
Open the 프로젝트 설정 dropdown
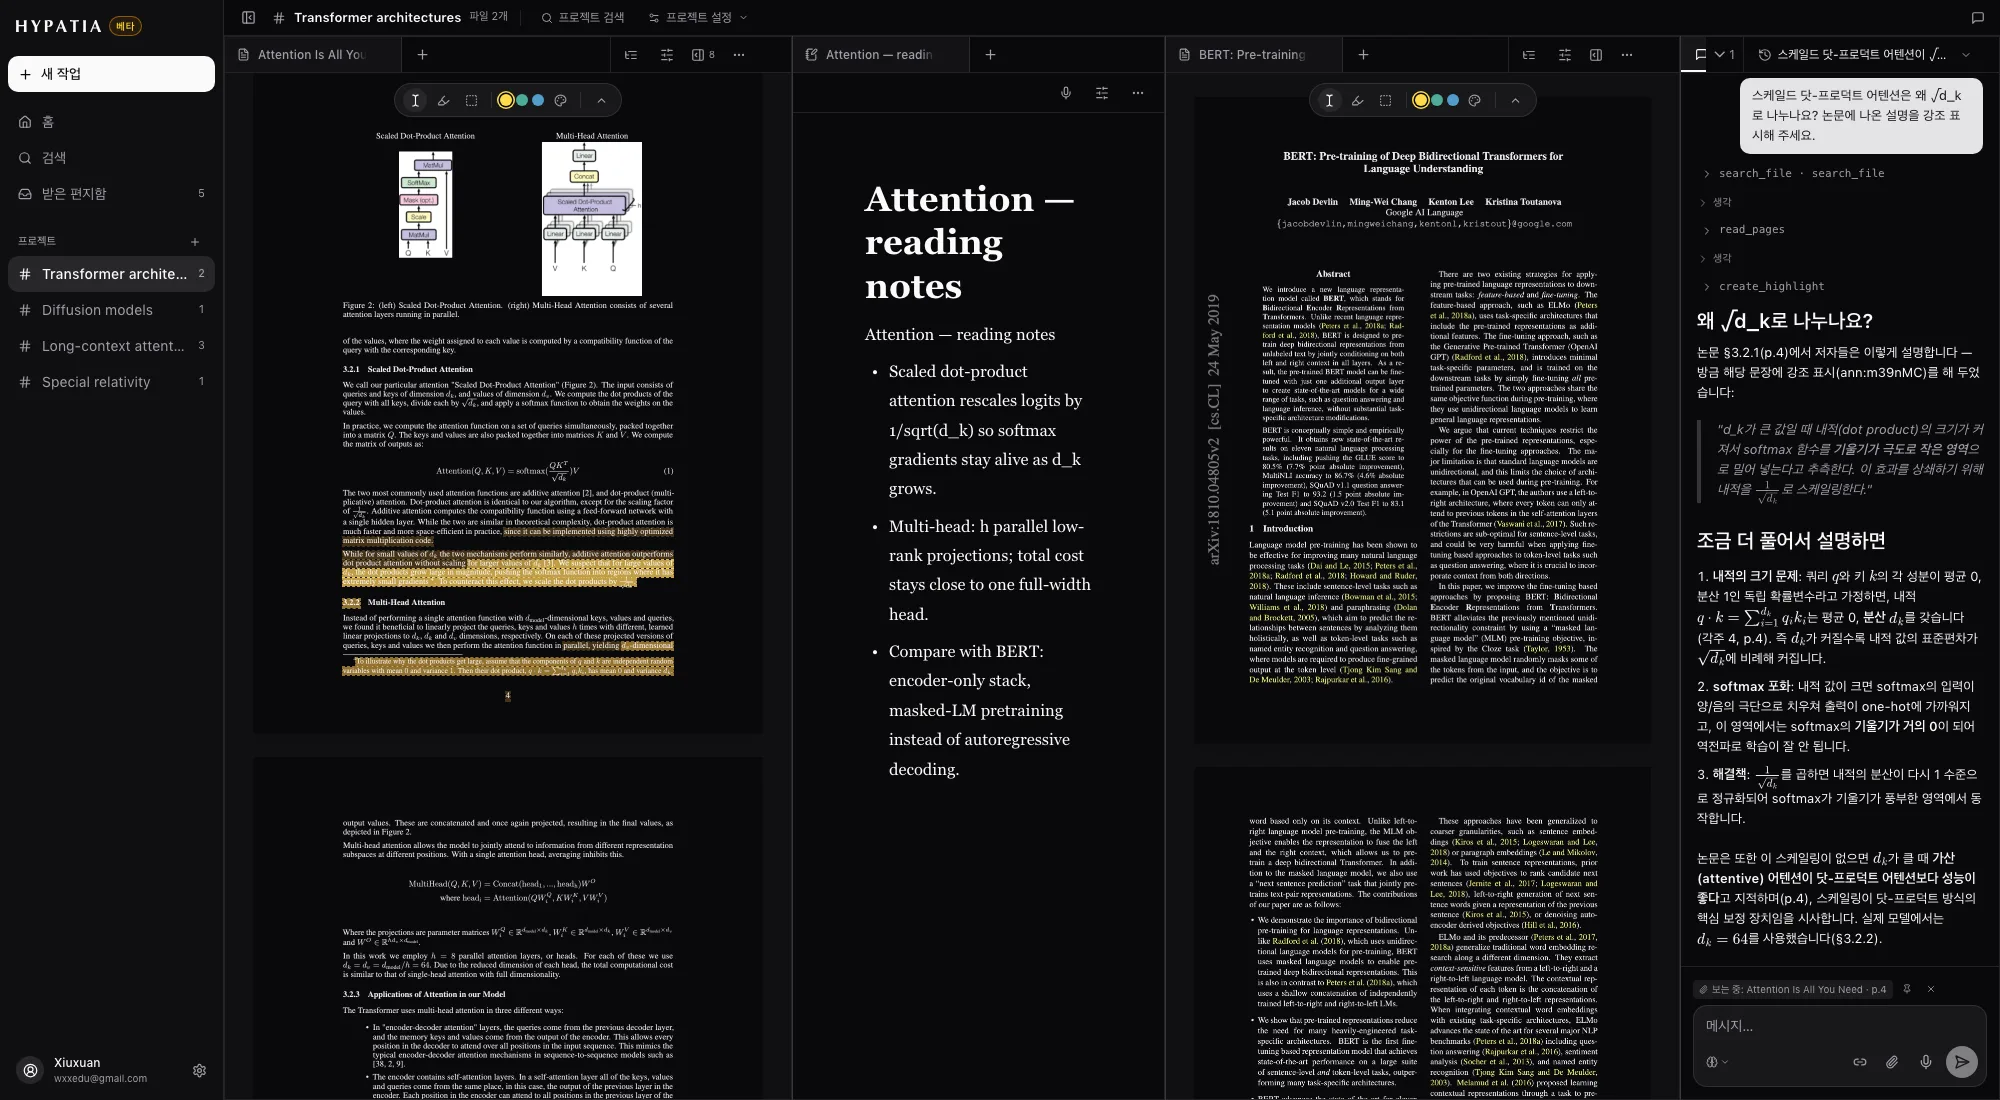point(698,17)
